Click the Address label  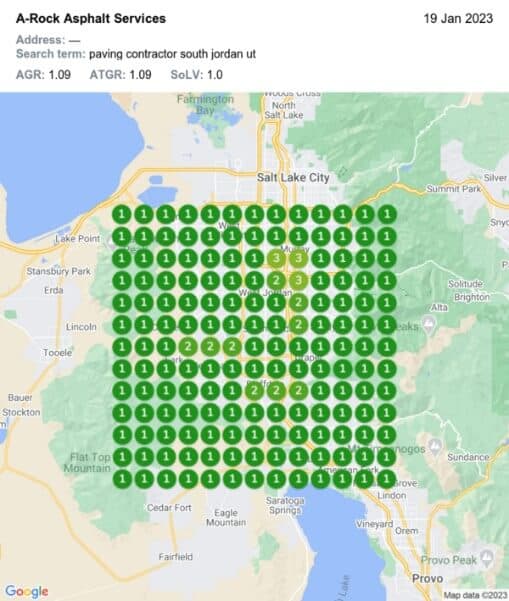(41, 40)
